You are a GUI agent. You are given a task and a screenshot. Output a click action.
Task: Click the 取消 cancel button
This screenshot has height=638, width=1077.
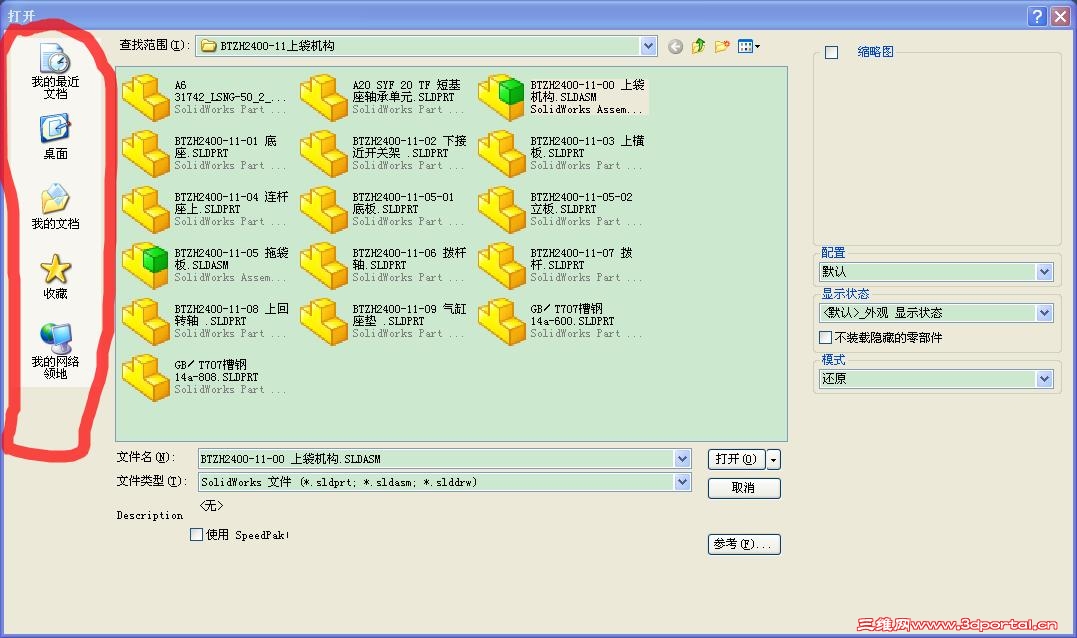(x=744, y=488)
